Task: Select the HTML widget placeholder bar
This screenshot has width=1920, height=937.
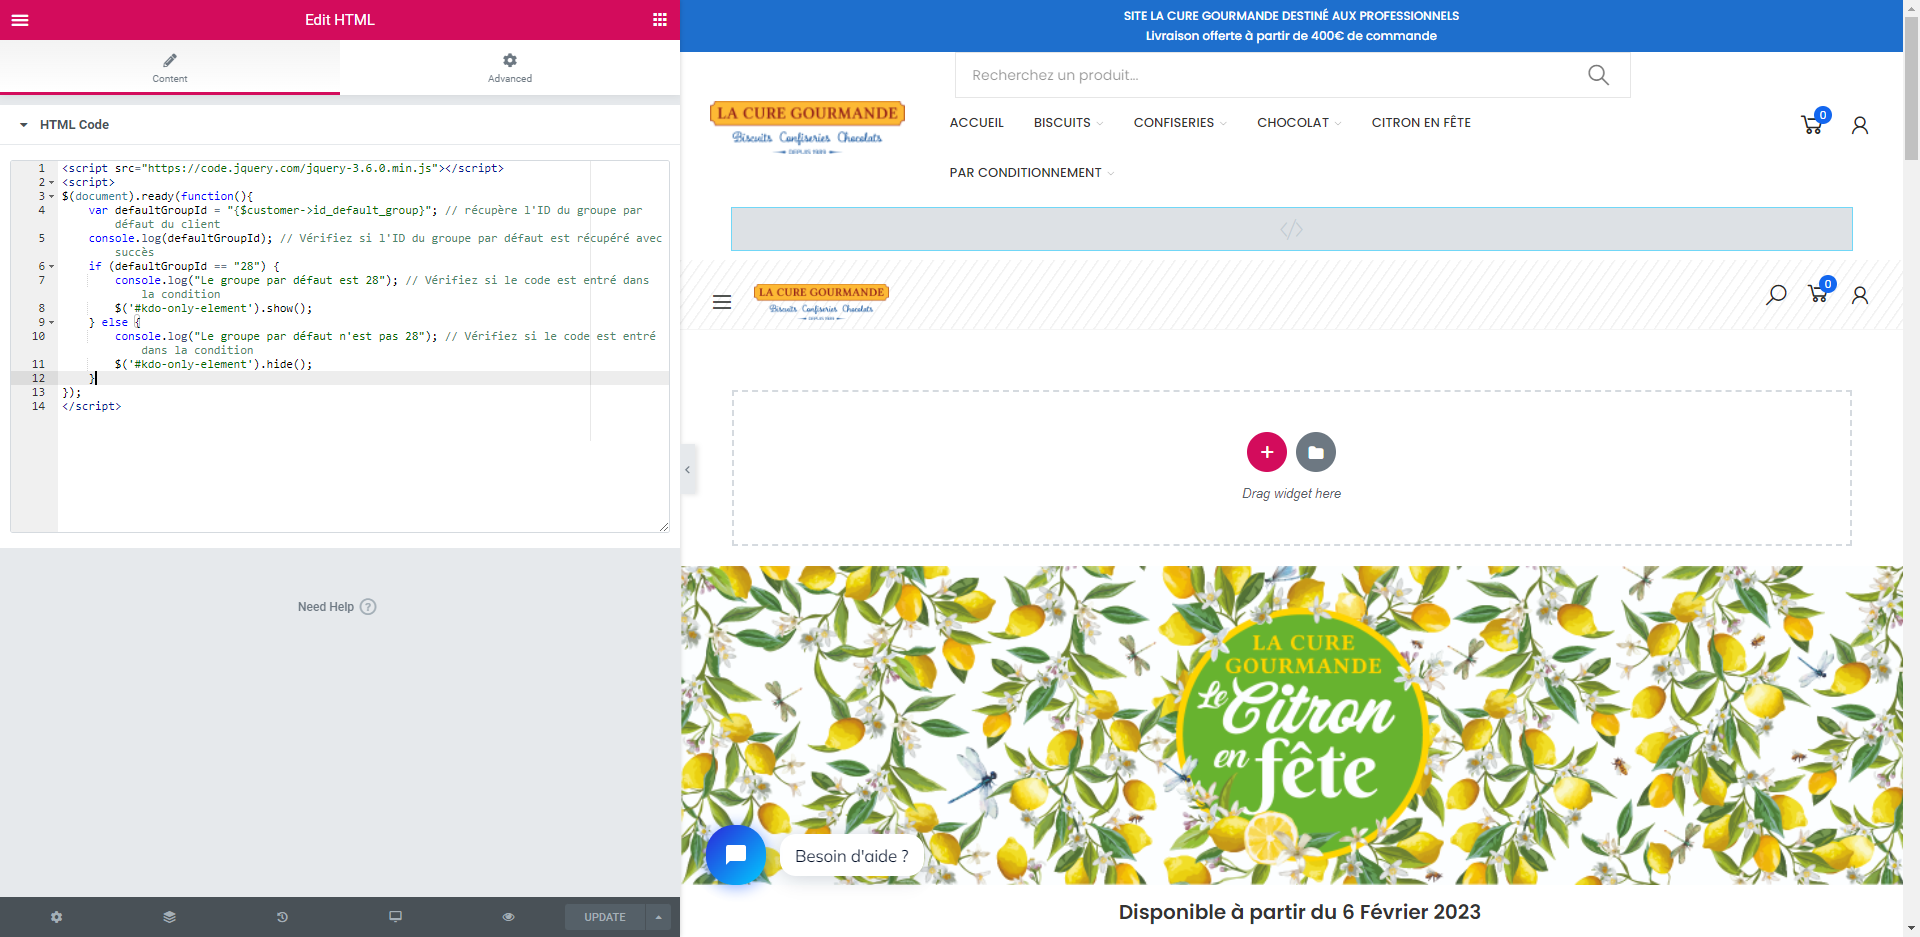Action: coord(1291,229)
